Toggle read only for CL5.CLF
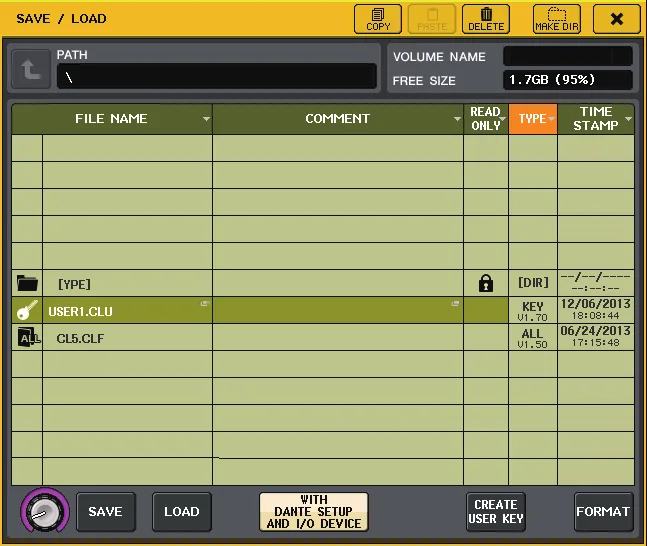The image size is (647, 546). 486,338
